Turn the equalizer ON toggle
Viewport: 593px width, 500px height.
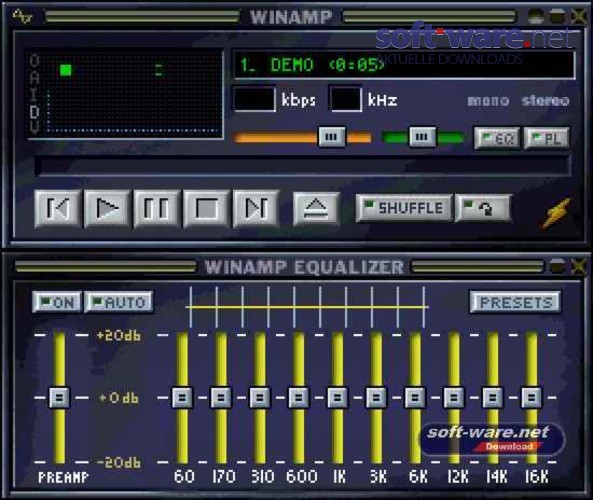point(57,302)
